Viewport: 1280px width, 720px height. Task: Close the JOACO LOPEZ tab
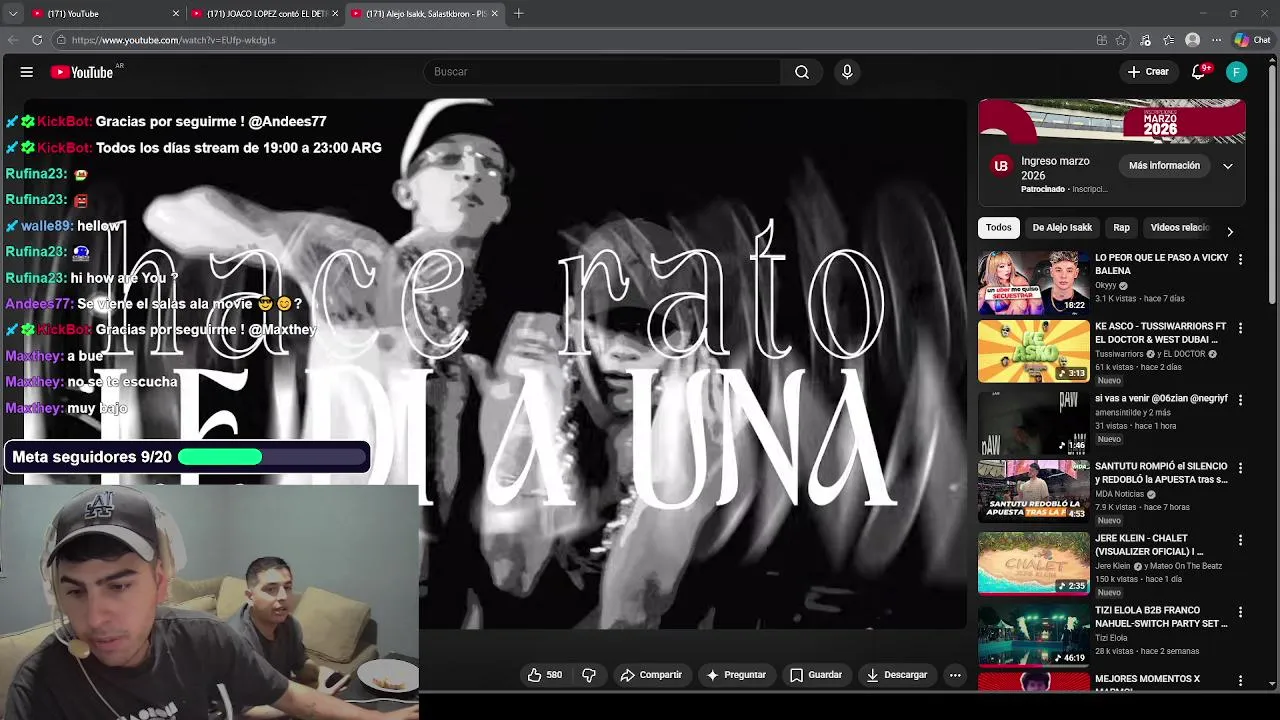[x=335, y=14]
